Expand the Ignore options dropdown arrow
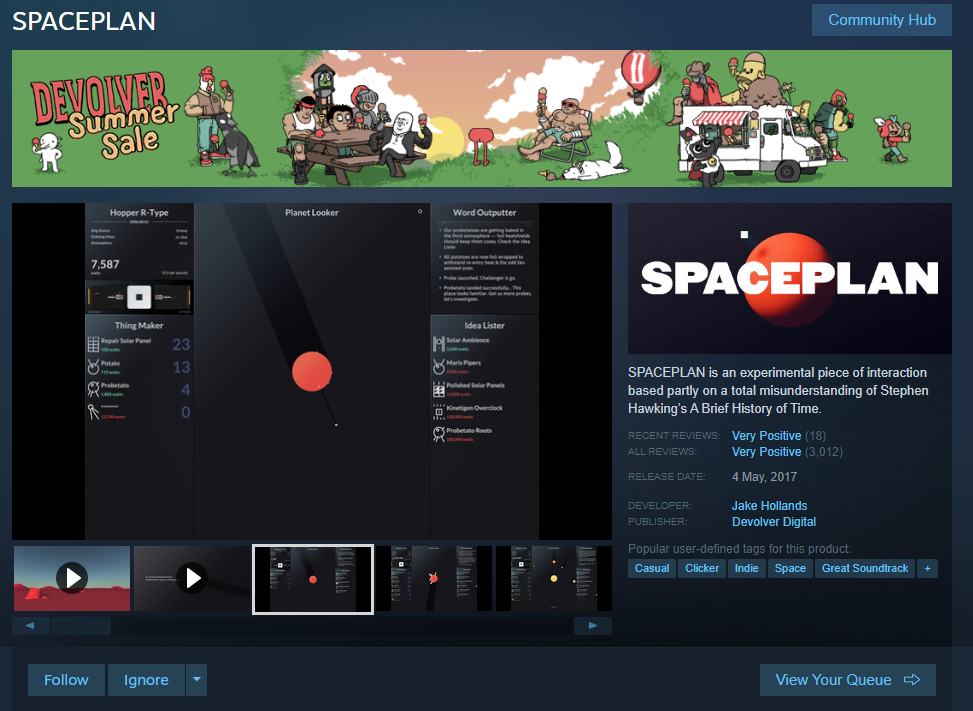Screen dimensions: 973x711 [x=197, y=680]
